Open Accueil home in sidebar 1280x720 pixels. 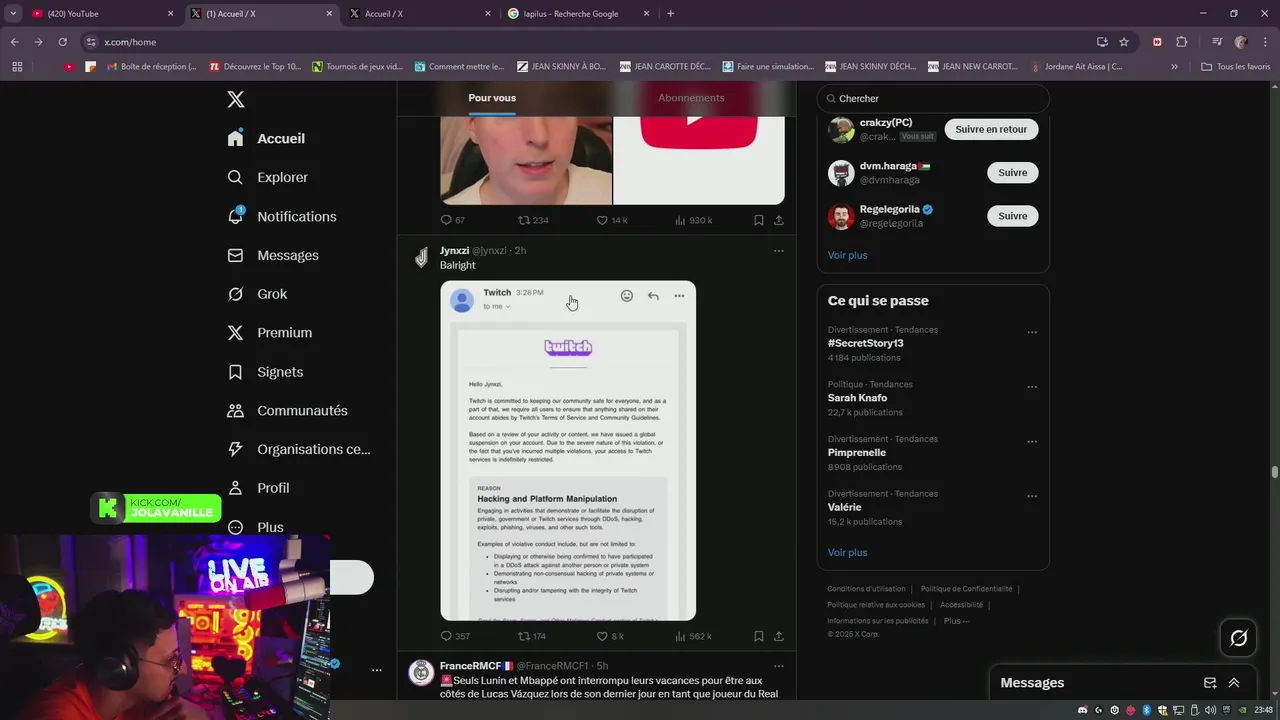[x=266, y=138]
